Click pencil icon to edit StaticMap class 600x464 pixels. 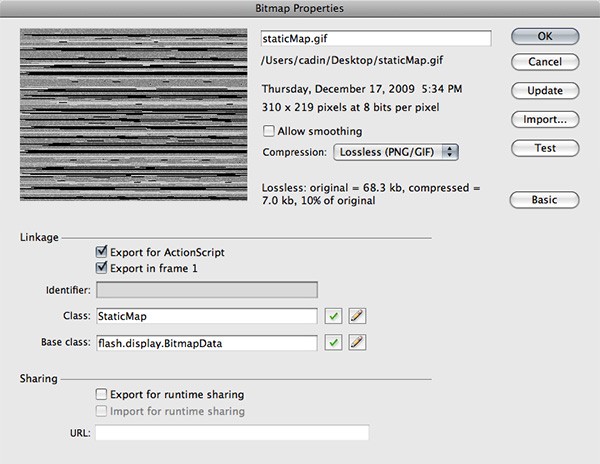[356, 316]
